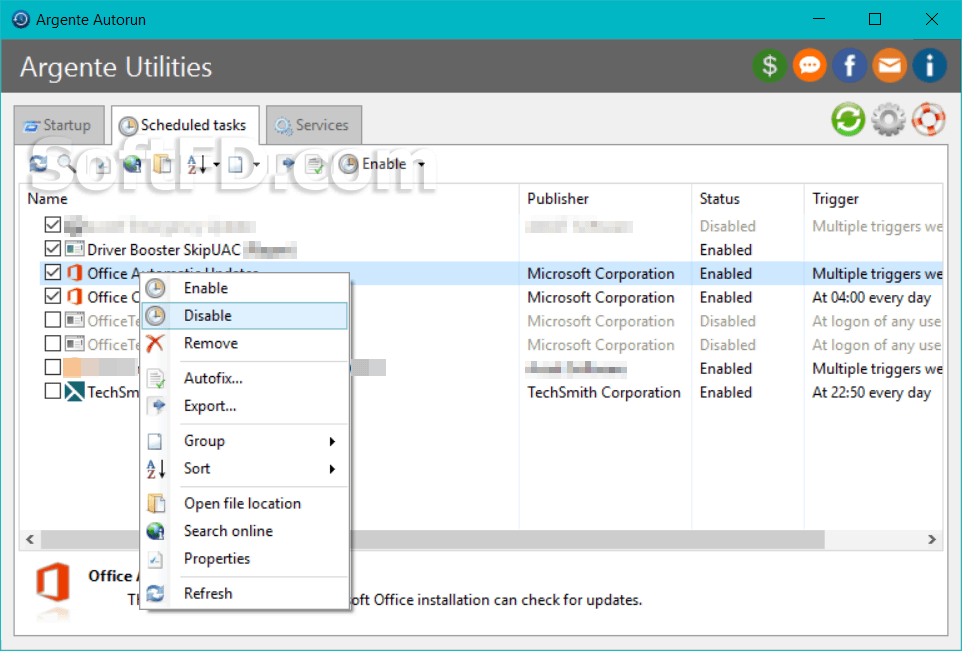Click the green dollar purchase icon
The height and width of the screenshot is (651, 962).
click(769, 65)
